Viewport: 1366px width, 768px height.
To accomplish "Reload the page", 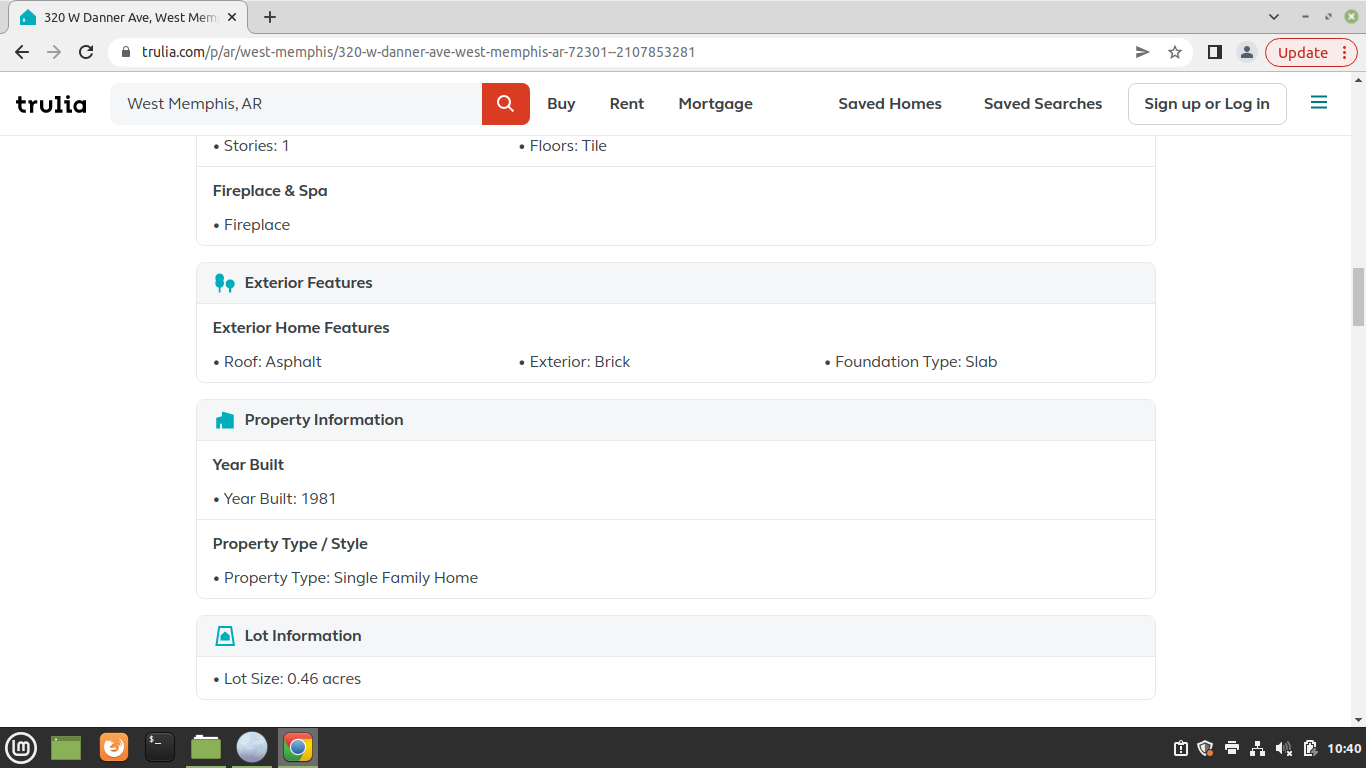I will click(86, 52).
